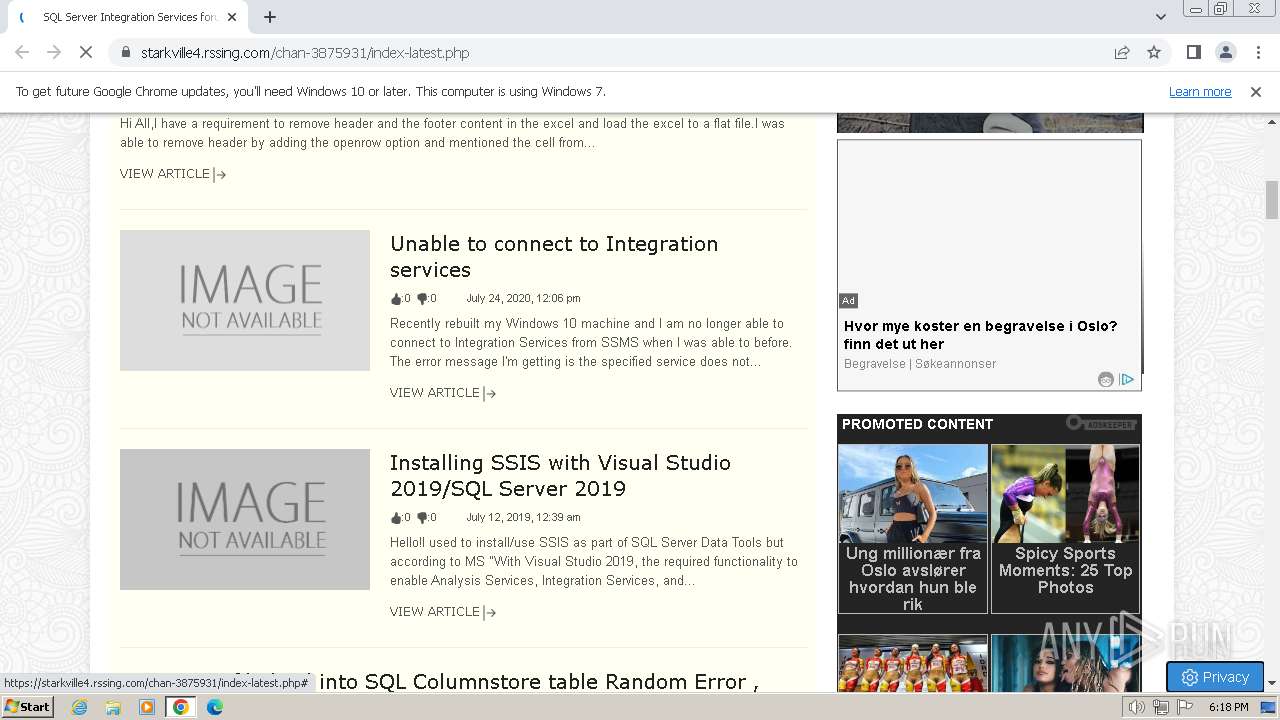Open the Chrome profile icon
Screen dimensions: 1280x720
click(1225, 52)
